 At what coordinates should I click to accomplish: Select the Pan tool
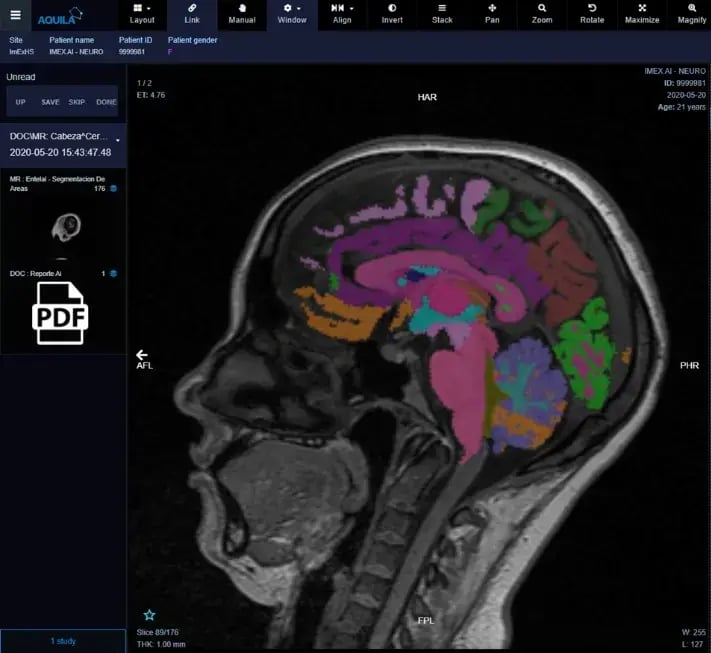click(x=492, y=13)
